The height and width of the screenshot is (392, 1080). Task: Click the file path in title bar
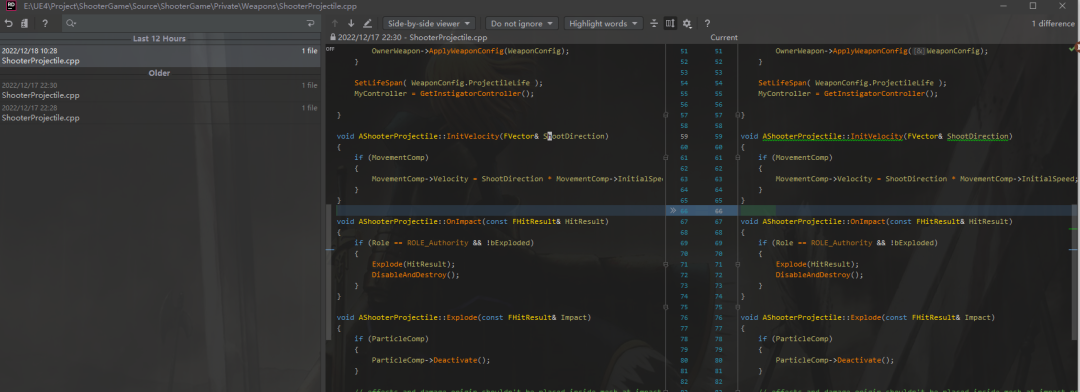(190, 6)
